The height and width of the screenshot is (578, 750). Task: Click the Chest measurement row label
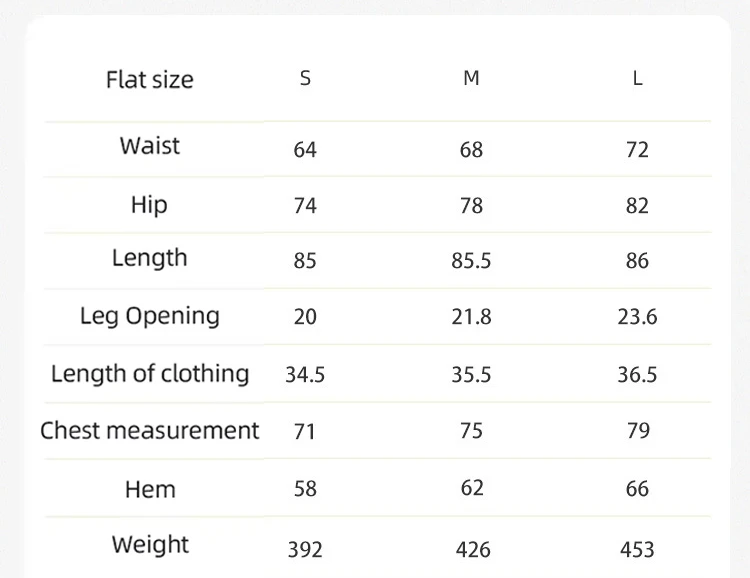click(x=150, y=431)
